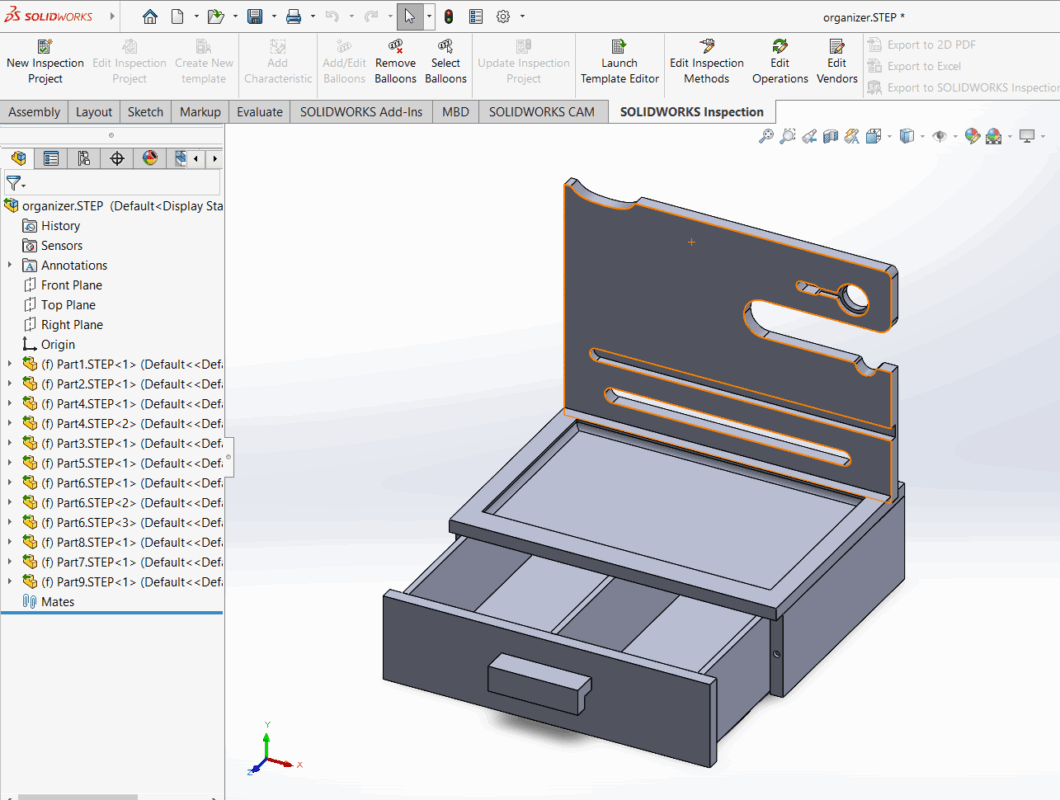Screen dimensions: 1060x800
Task: Open View Settings monitor icon
Action: pyautogui.click(x=1027, y=137)
